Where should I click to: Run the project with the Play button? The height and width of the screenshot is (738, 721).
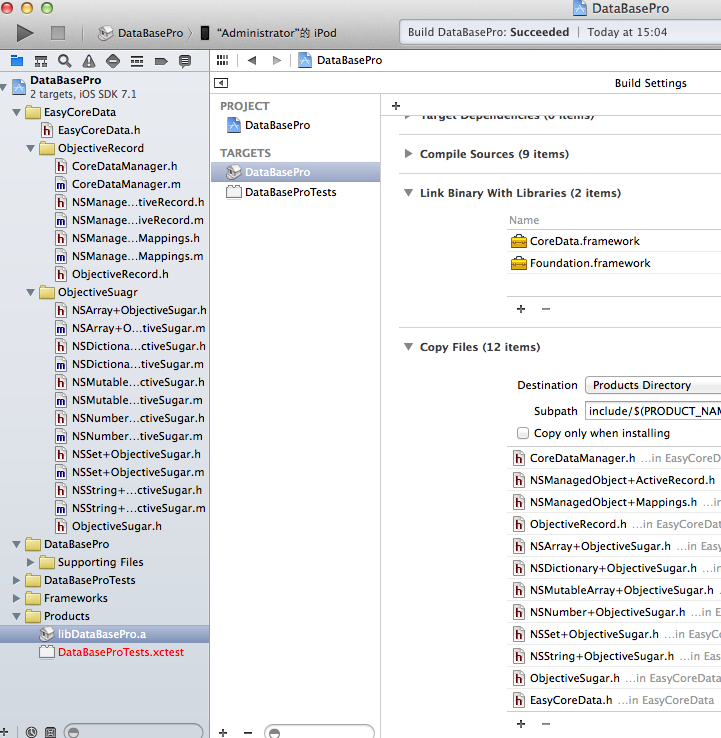click(x=24, y=33)
